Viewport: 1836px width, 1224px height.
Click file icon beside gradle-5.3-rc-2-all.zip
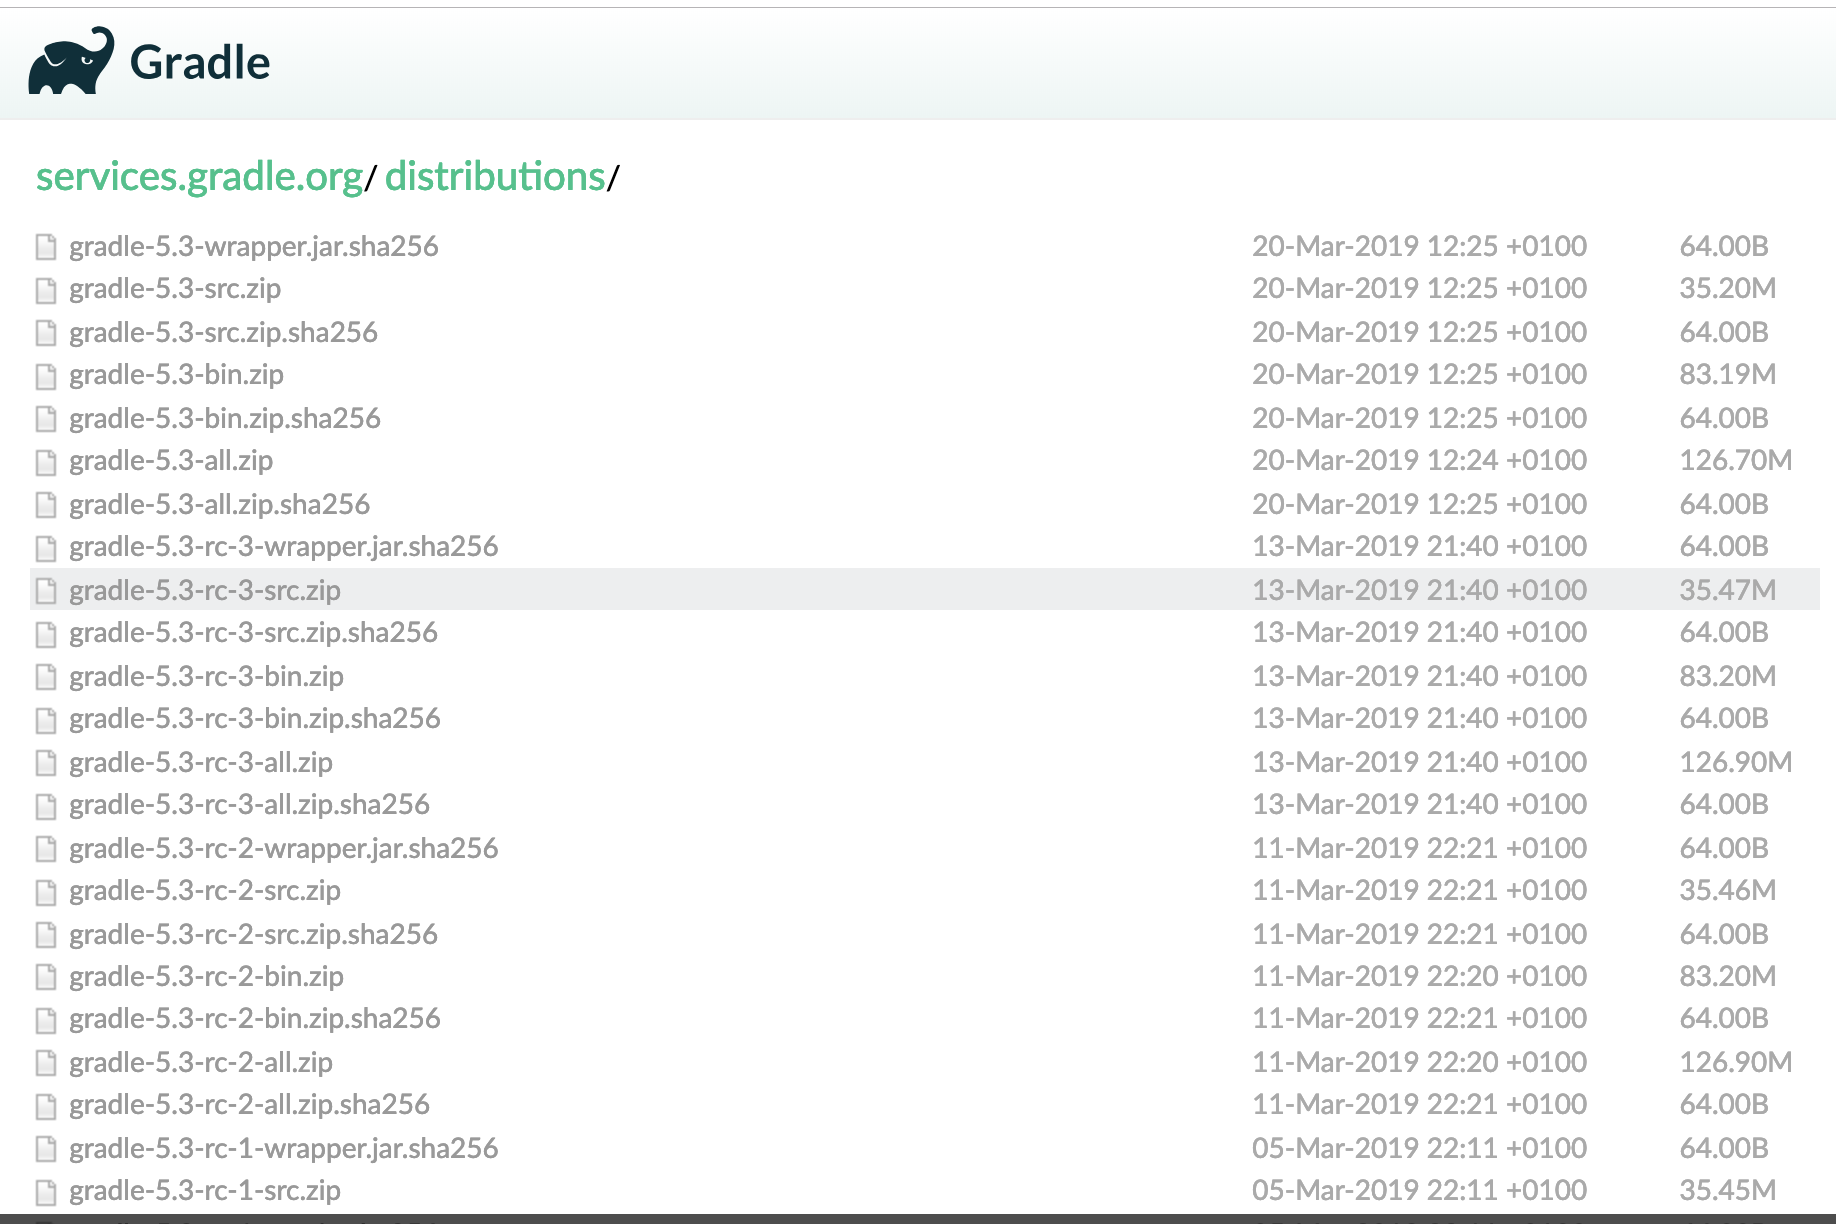click(46, 1063)
